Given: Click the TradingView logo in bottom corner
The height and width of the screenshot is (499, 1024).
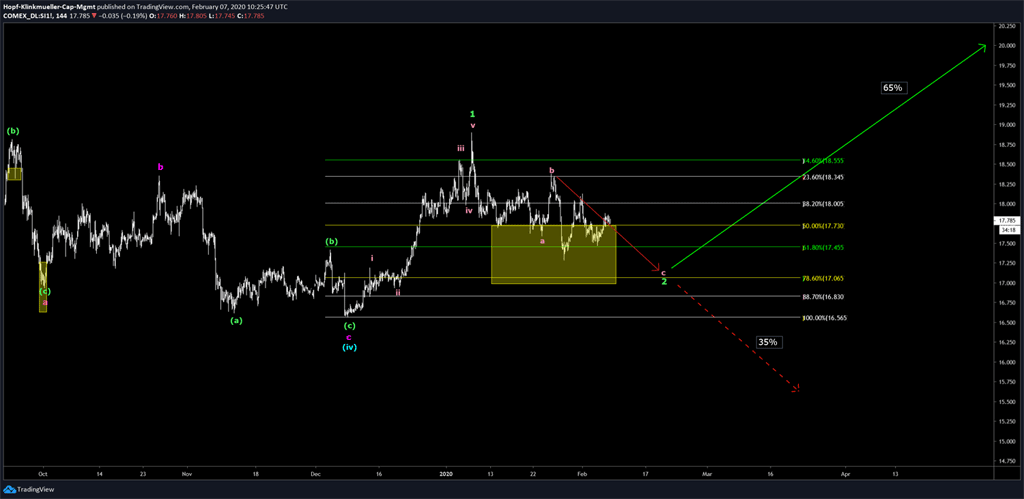Looking at the screenshot, I should click(29, 489).
